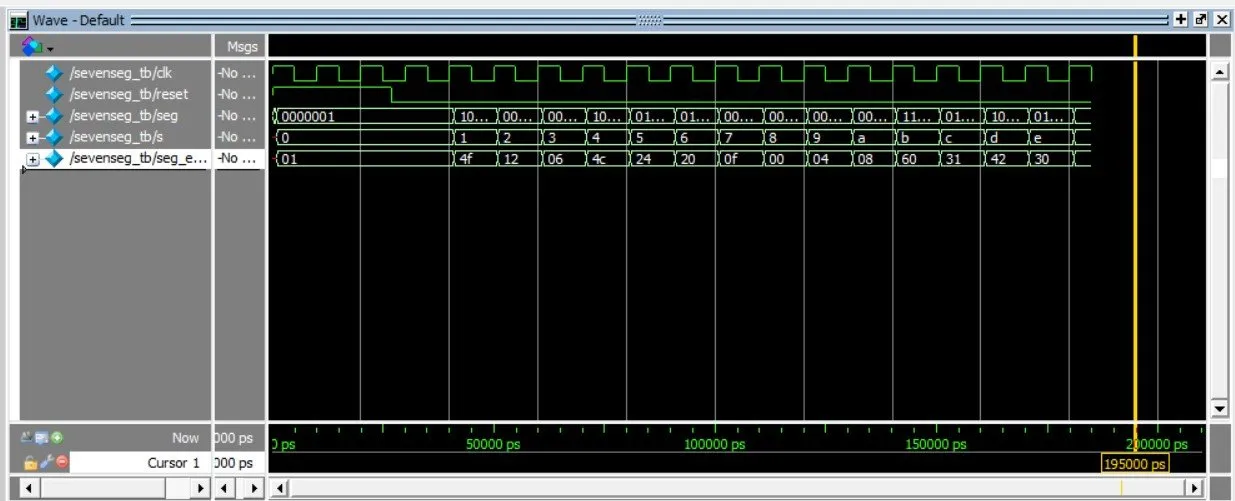The image size is (1235, 501).
Task: Click the edit grid and timeline icon
Action: (43, 437)
